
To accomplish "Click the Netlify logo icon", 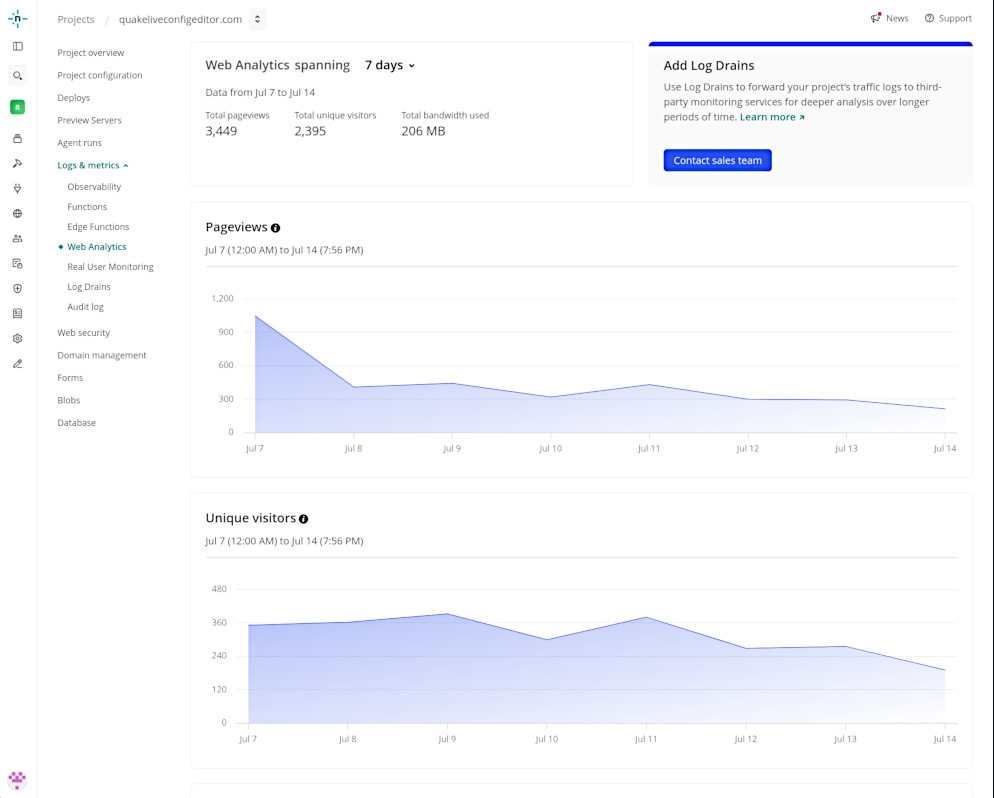I will (x=18, y=19).
